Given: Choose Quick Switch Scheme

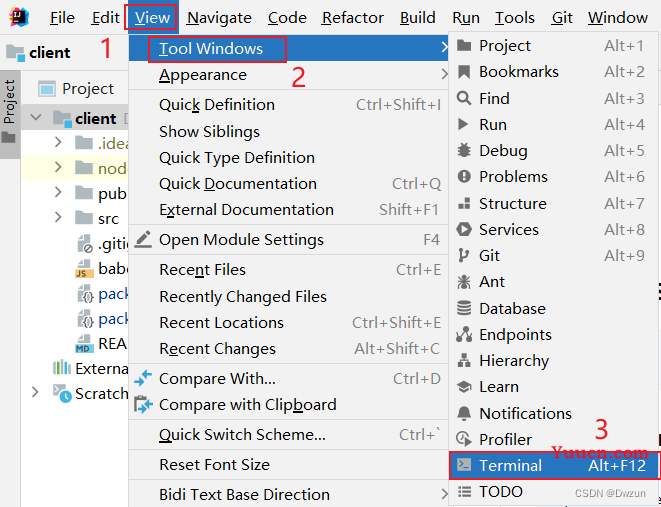Looking at the screenshot, I should point(288,435).
